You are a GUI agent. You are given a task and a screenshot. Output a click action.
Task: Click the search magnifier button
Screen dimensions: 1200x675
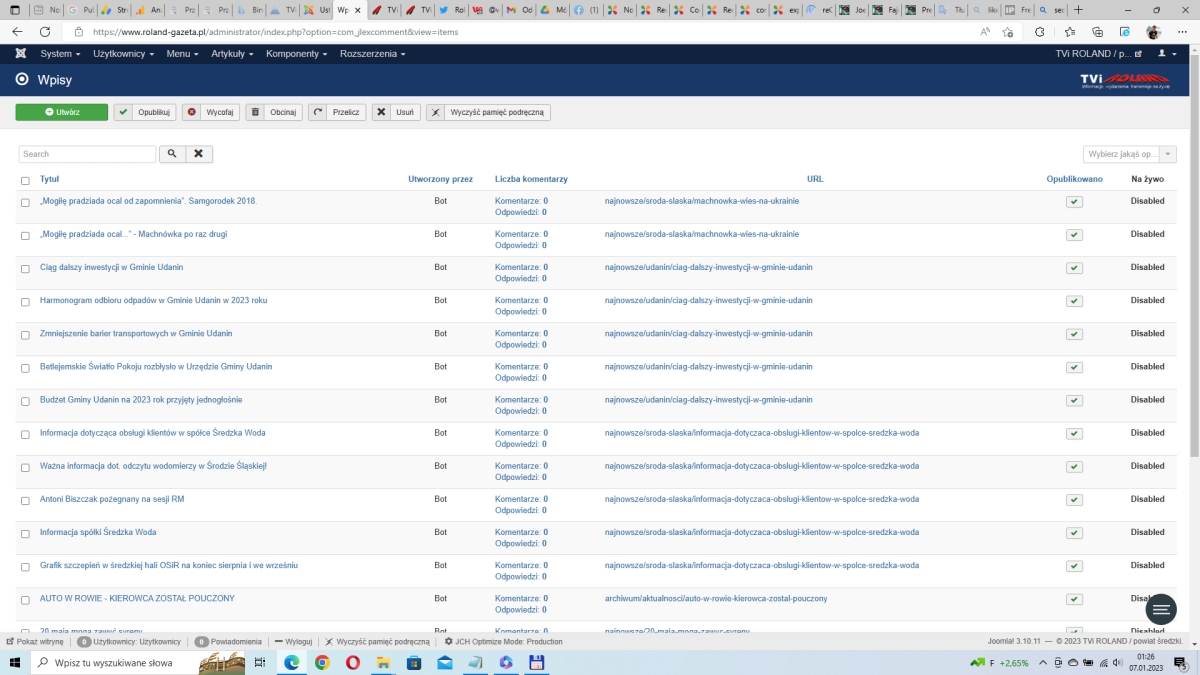coord(171,154)
